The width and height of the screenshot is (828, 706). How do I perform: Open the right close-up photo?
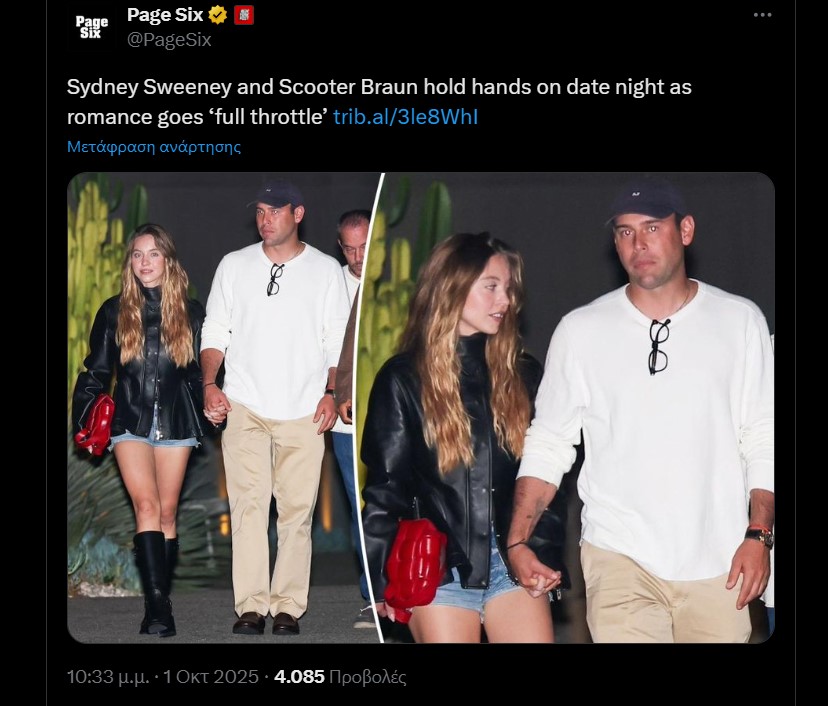click(x=578, y=407)
